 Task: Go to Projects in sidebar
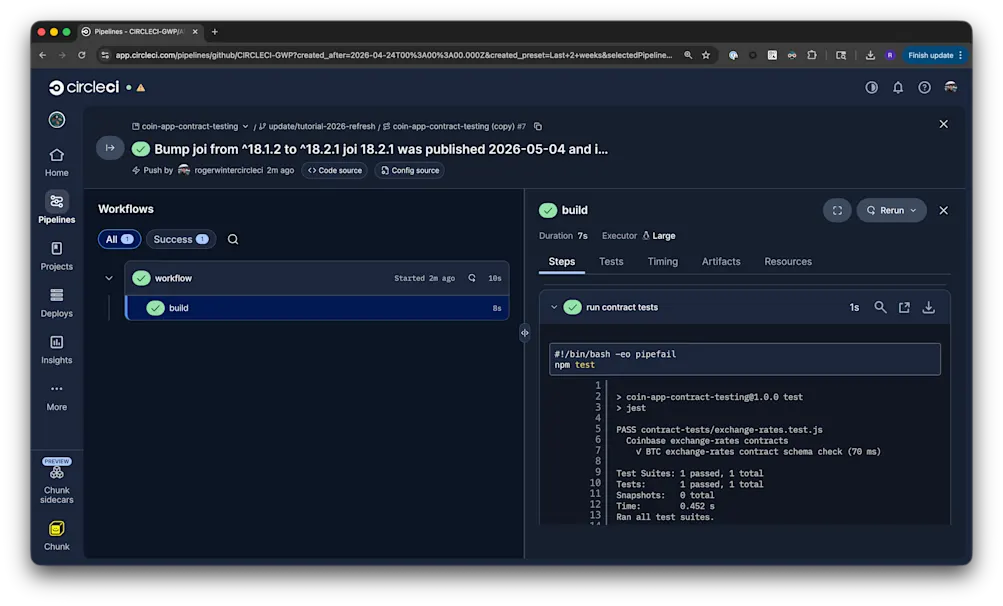(x=56, y=256)
